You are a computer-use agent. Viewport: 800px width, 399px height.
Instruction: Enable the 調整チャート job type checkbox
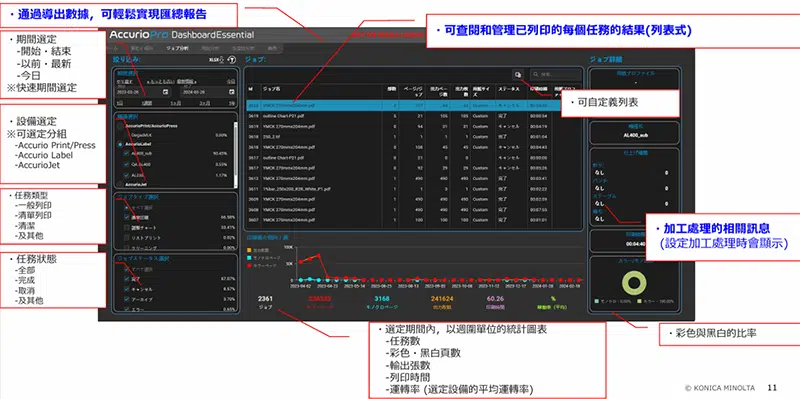click(127, 228)
